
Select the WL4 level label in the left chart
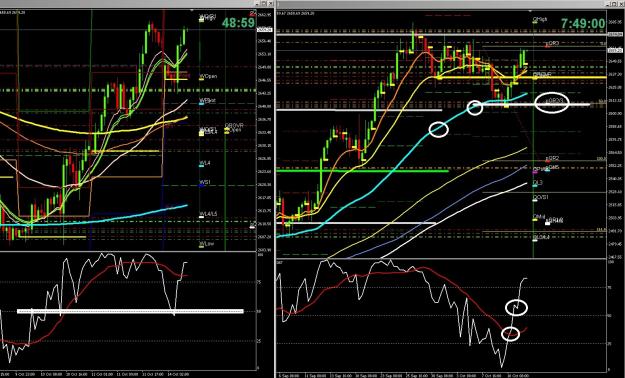205,163
